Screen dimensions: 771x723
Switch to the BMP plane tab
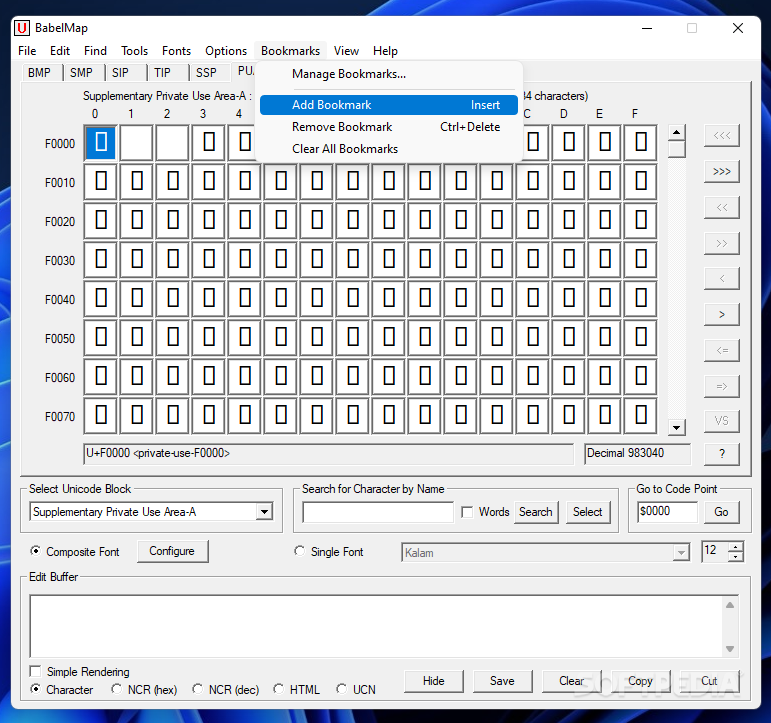pyautogui.click(x=41, y=73)
